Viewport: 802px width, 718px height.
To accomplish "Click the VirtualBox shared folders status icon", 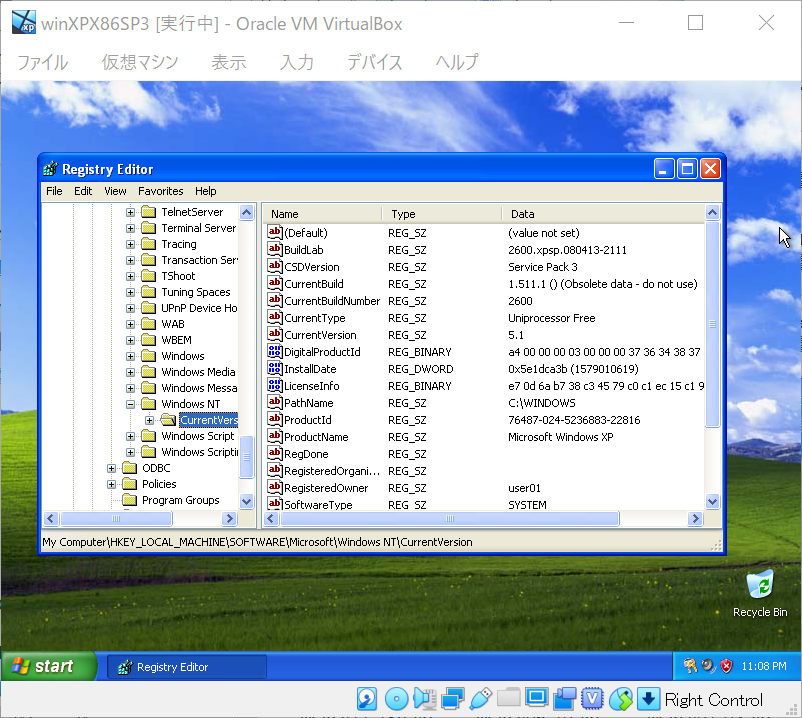I will tap(508, 698).
